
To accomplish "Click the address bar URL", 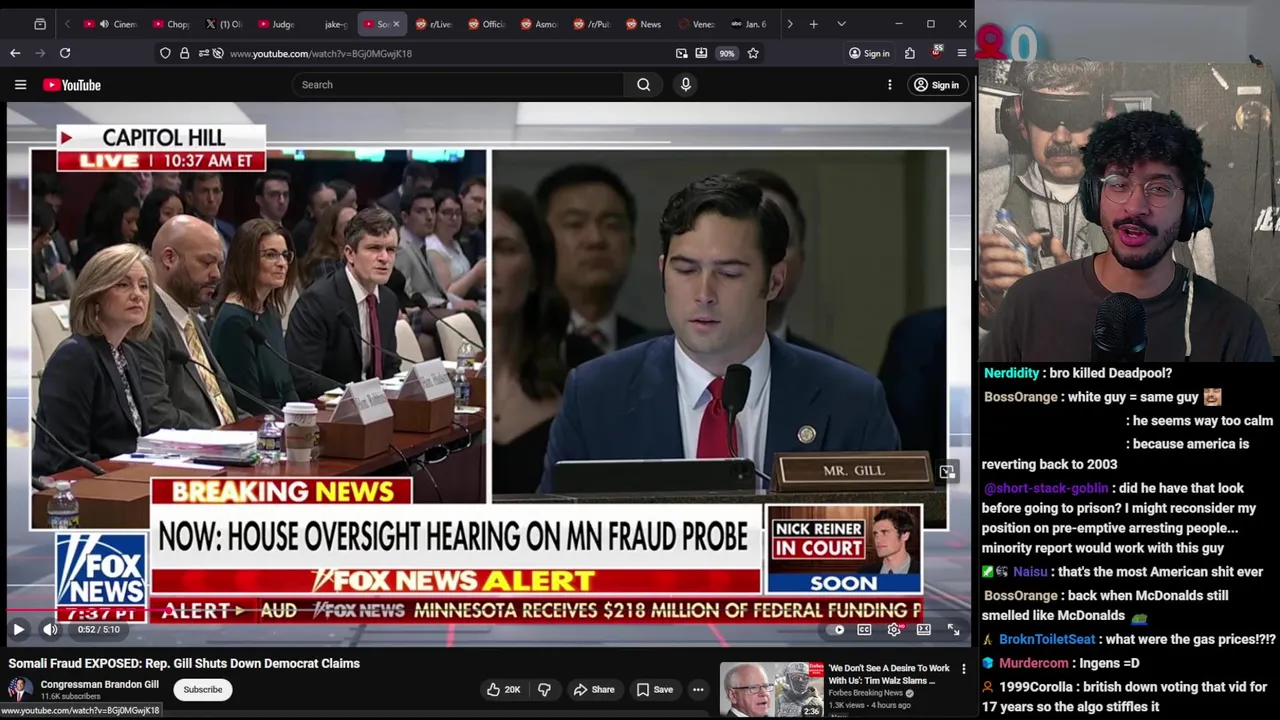I will tap(320, 53).
